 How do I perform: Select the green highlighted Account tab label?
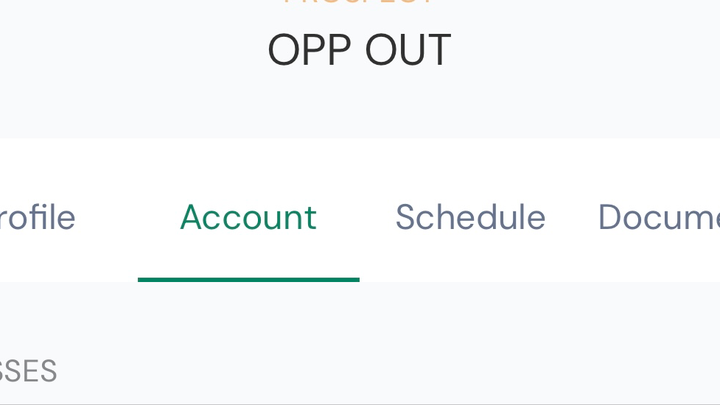coord(248,217)
